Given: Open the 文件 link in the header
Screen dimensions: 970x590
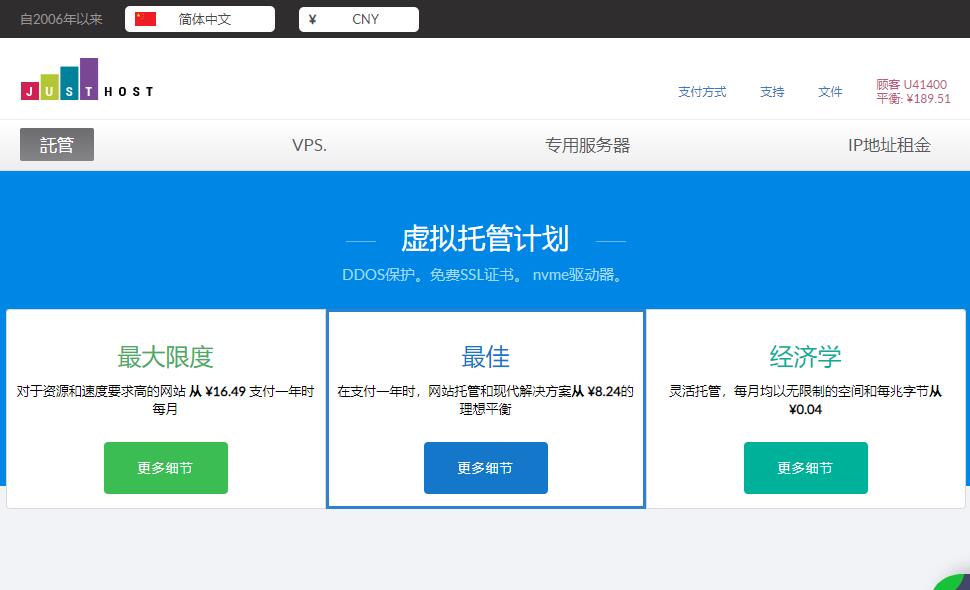Looking at the screenshot, I should click(830, 92).
